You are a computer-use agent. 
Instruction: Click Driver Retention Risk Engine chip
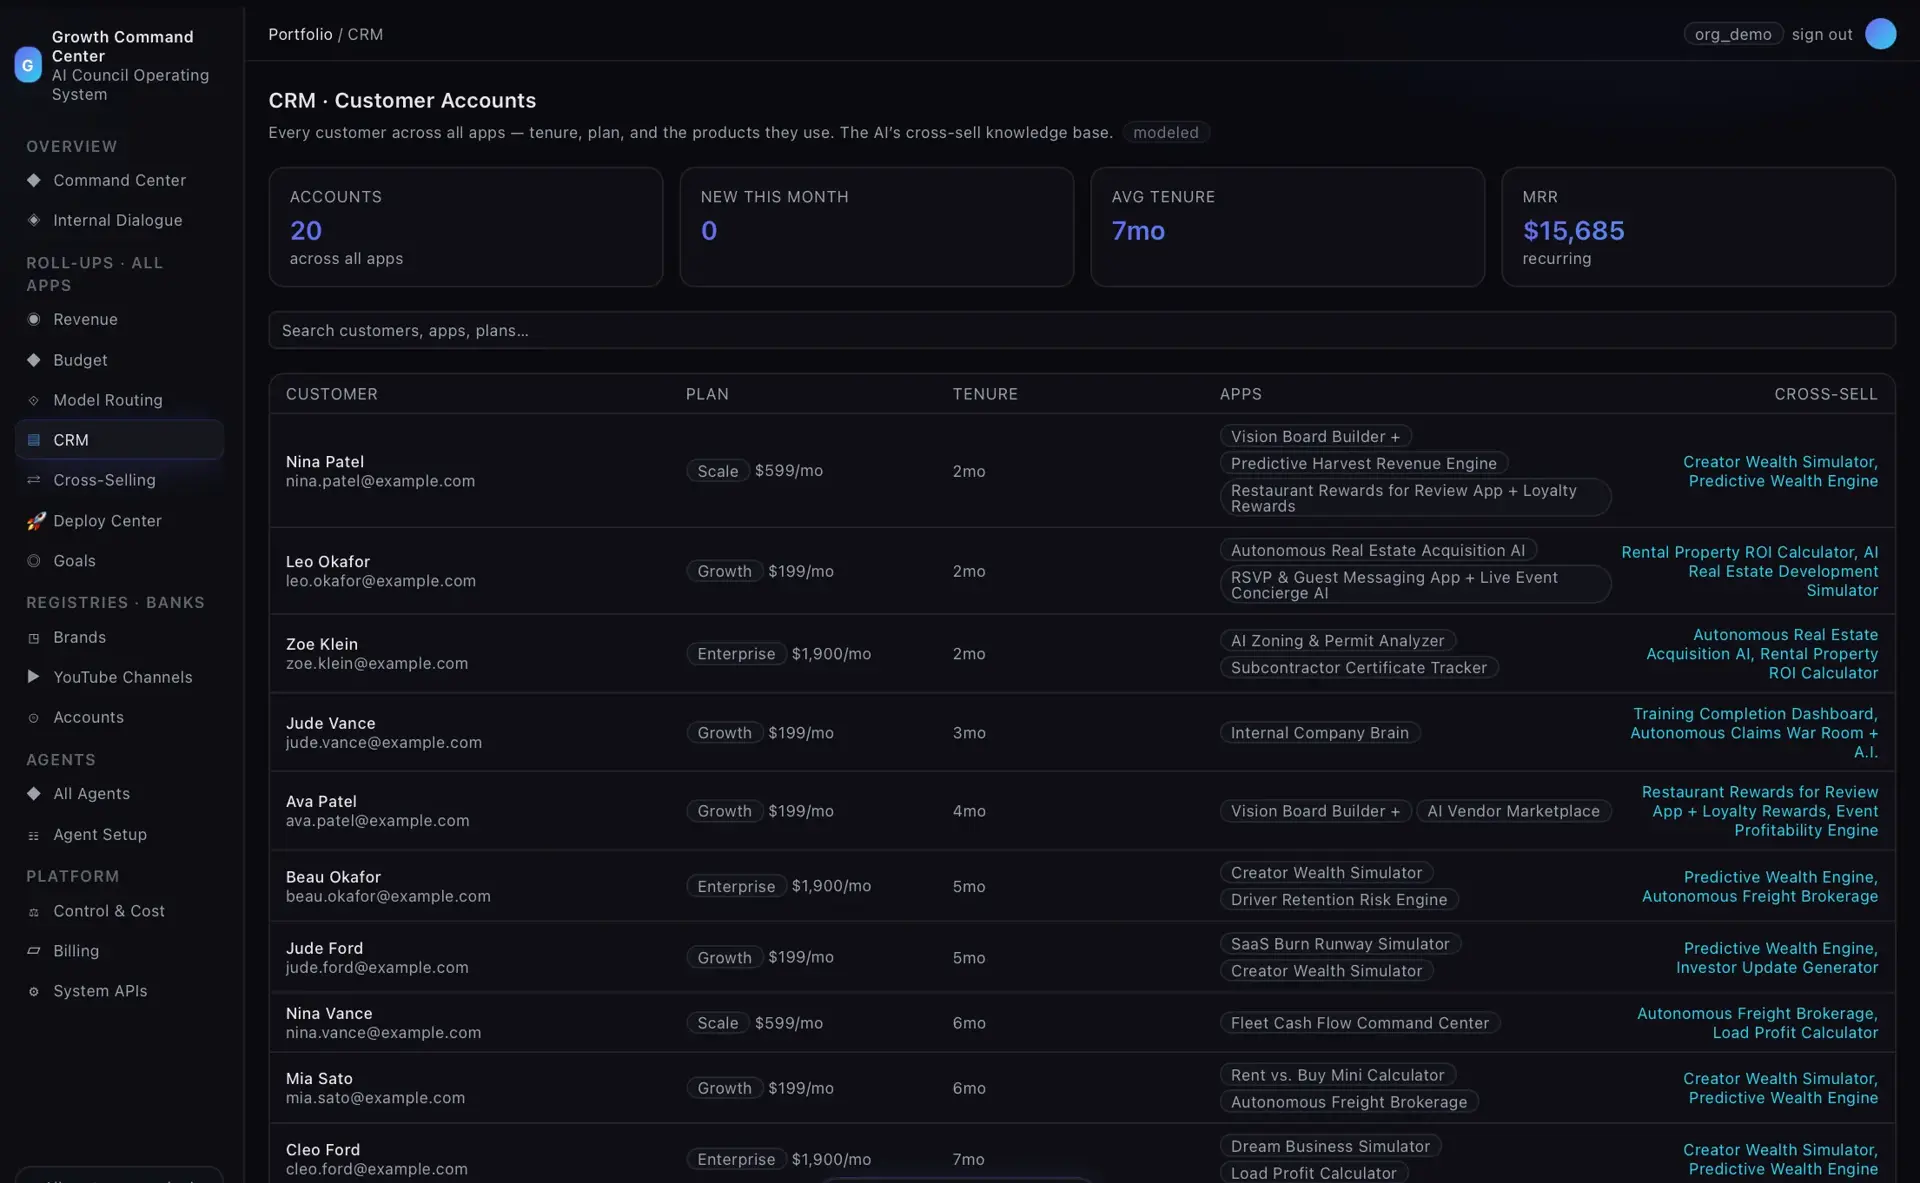click(1338, 899)
